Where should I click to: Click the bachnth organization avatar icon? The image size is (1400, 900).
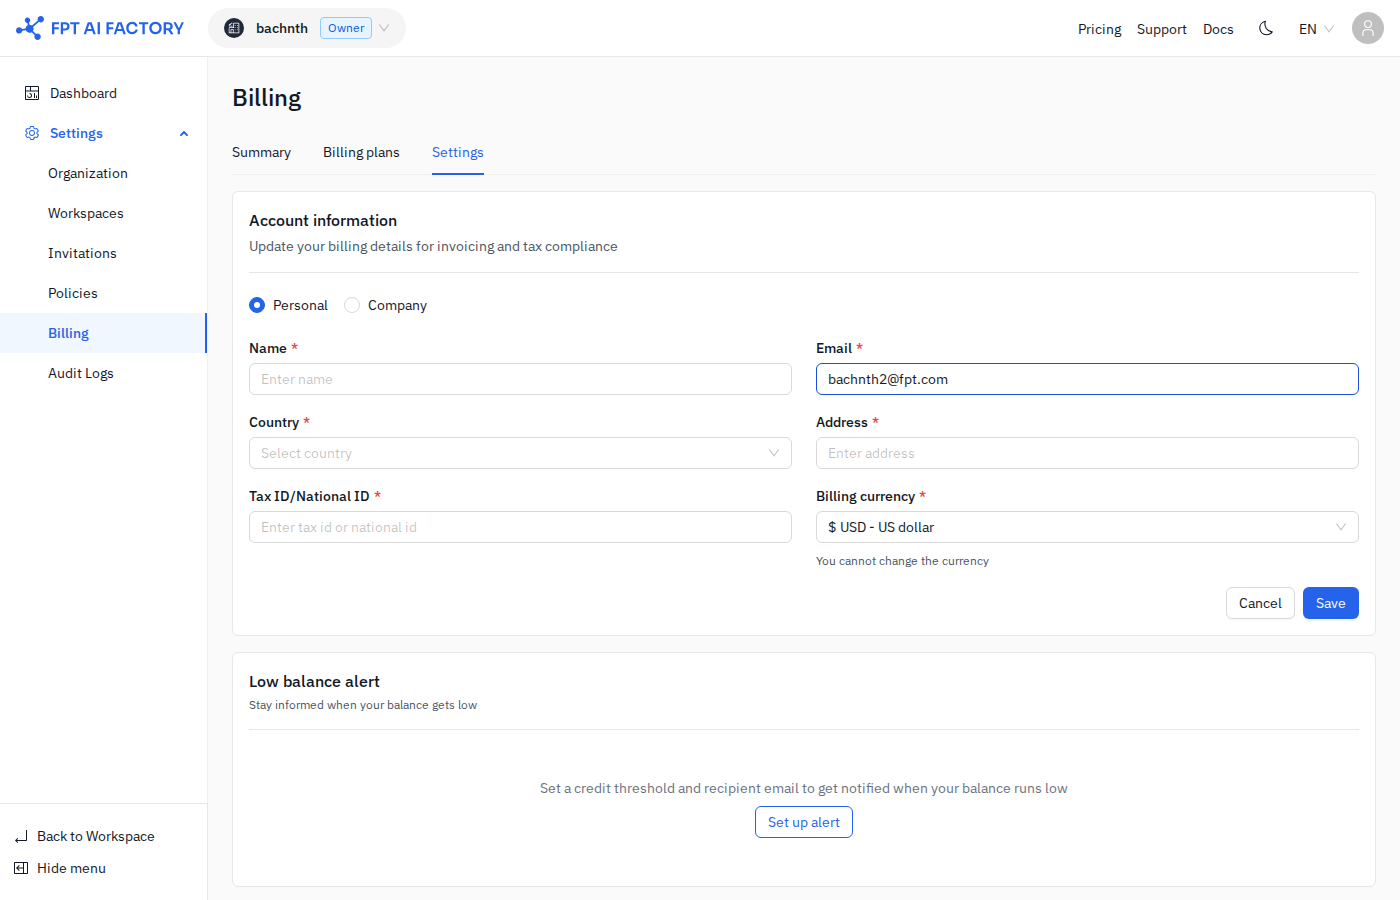[x=234, y=28]
